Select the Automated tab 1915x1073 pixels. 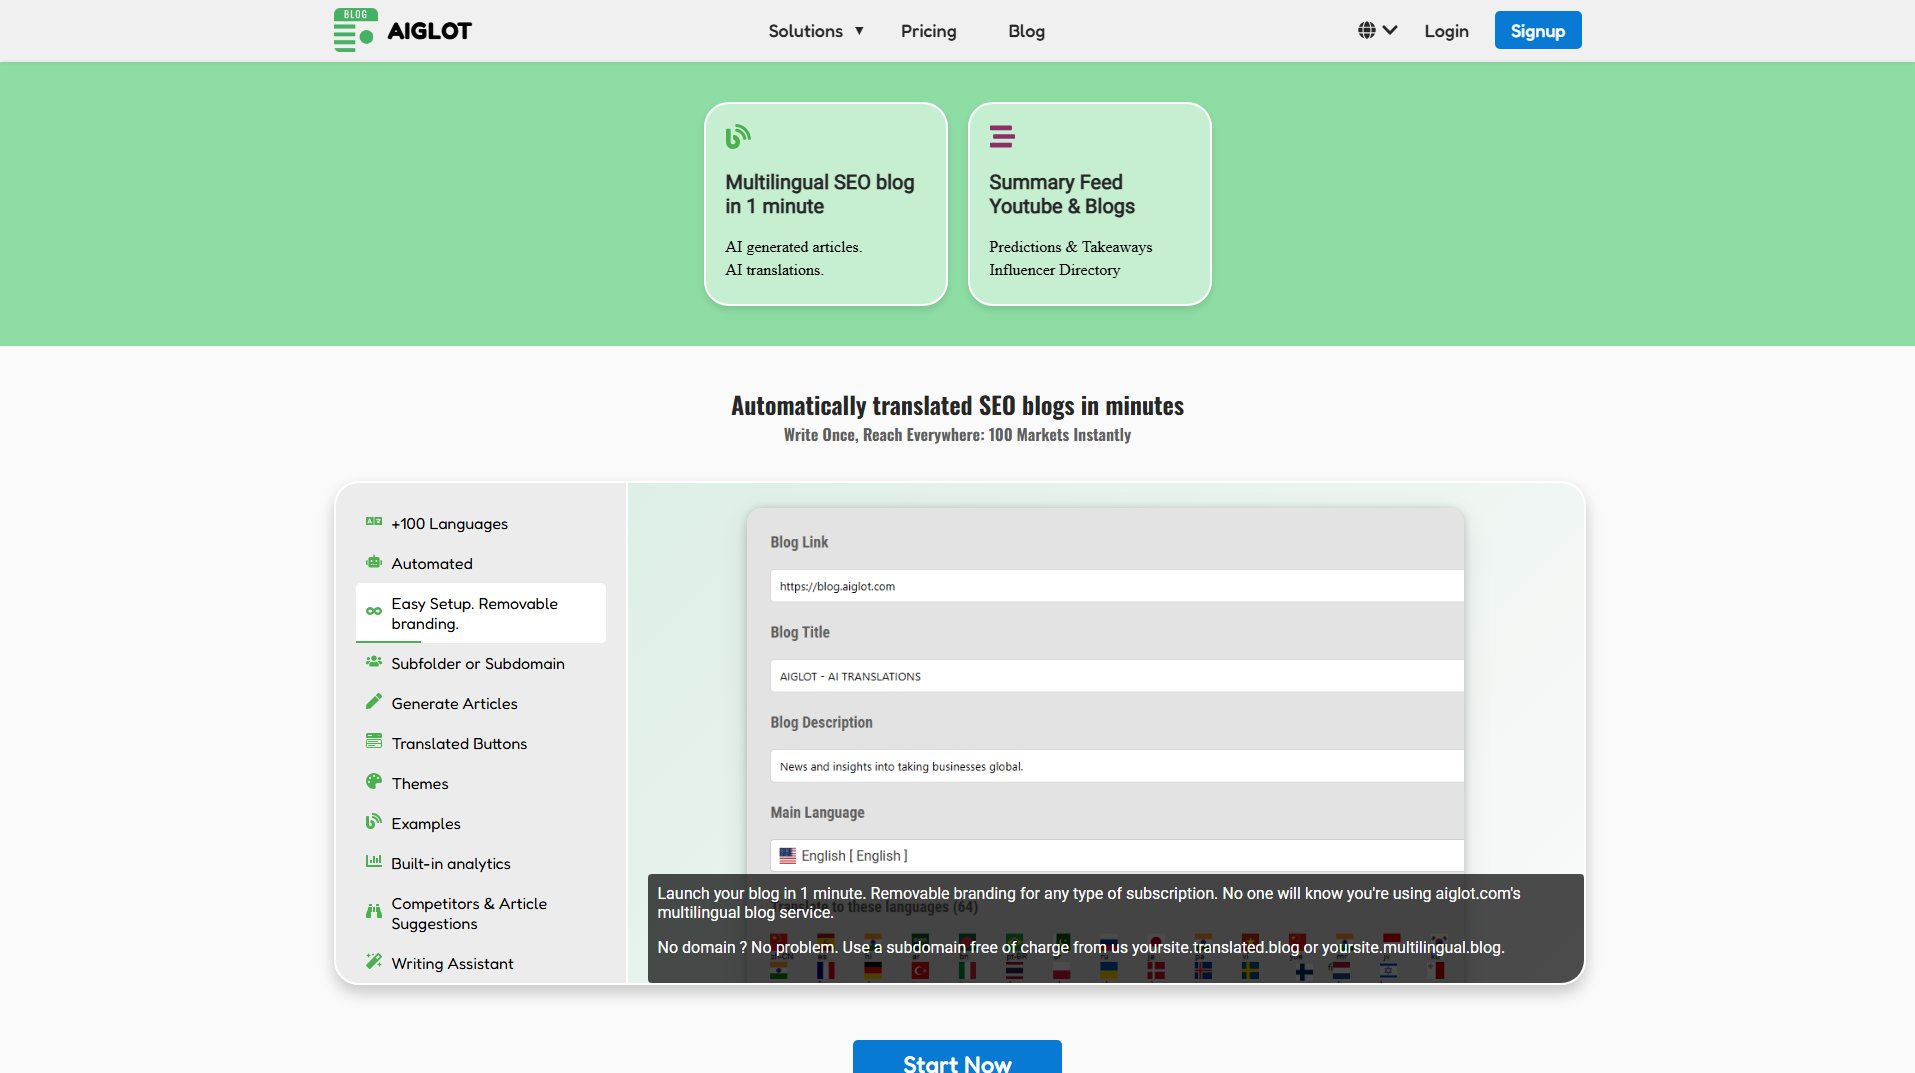[481, 563]
